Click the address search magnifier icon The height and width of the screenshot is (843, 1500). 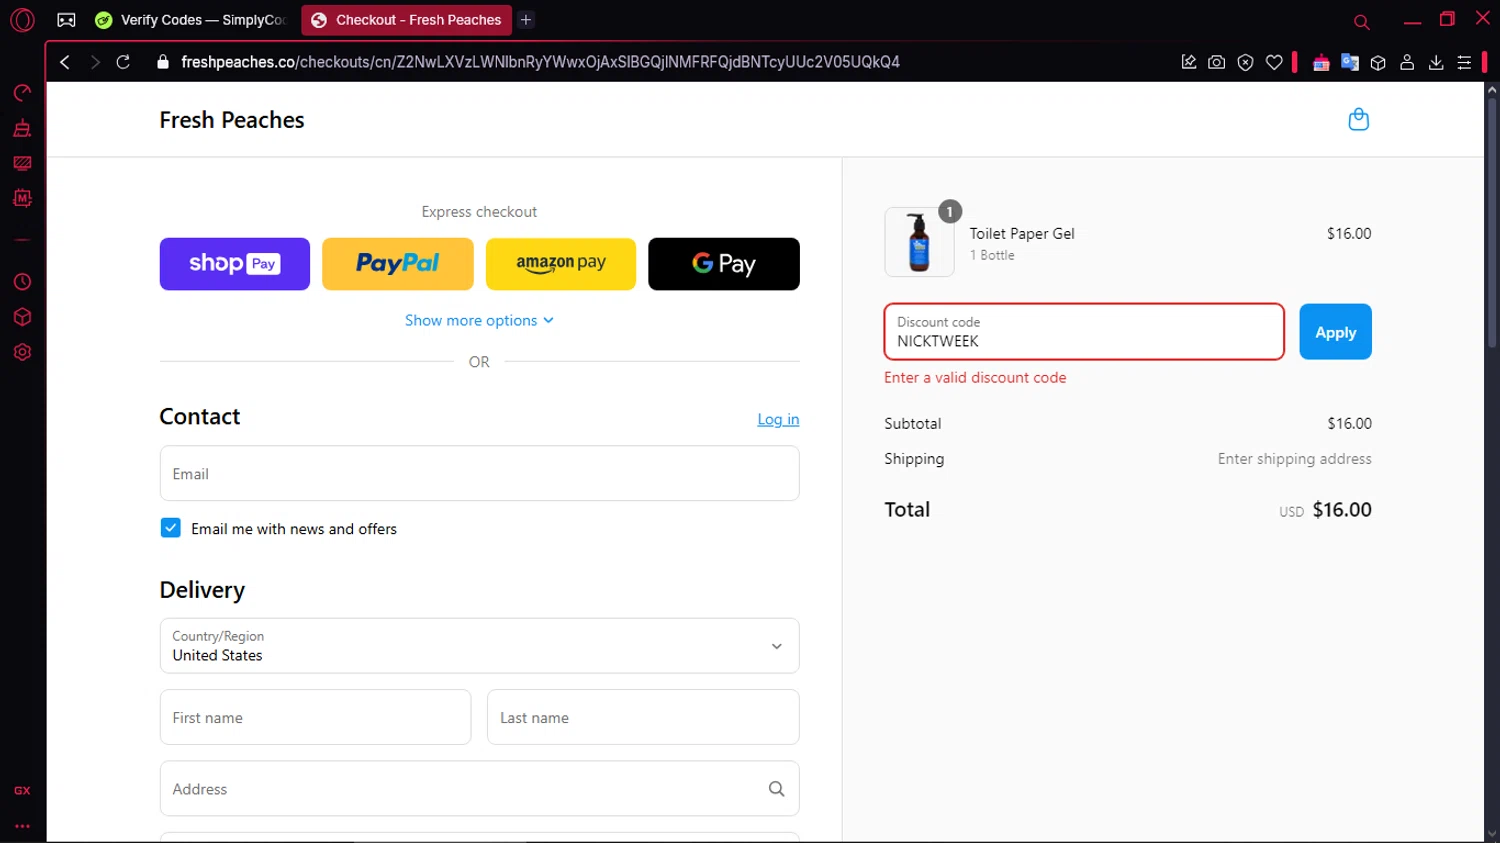click(x=776, y=789)
